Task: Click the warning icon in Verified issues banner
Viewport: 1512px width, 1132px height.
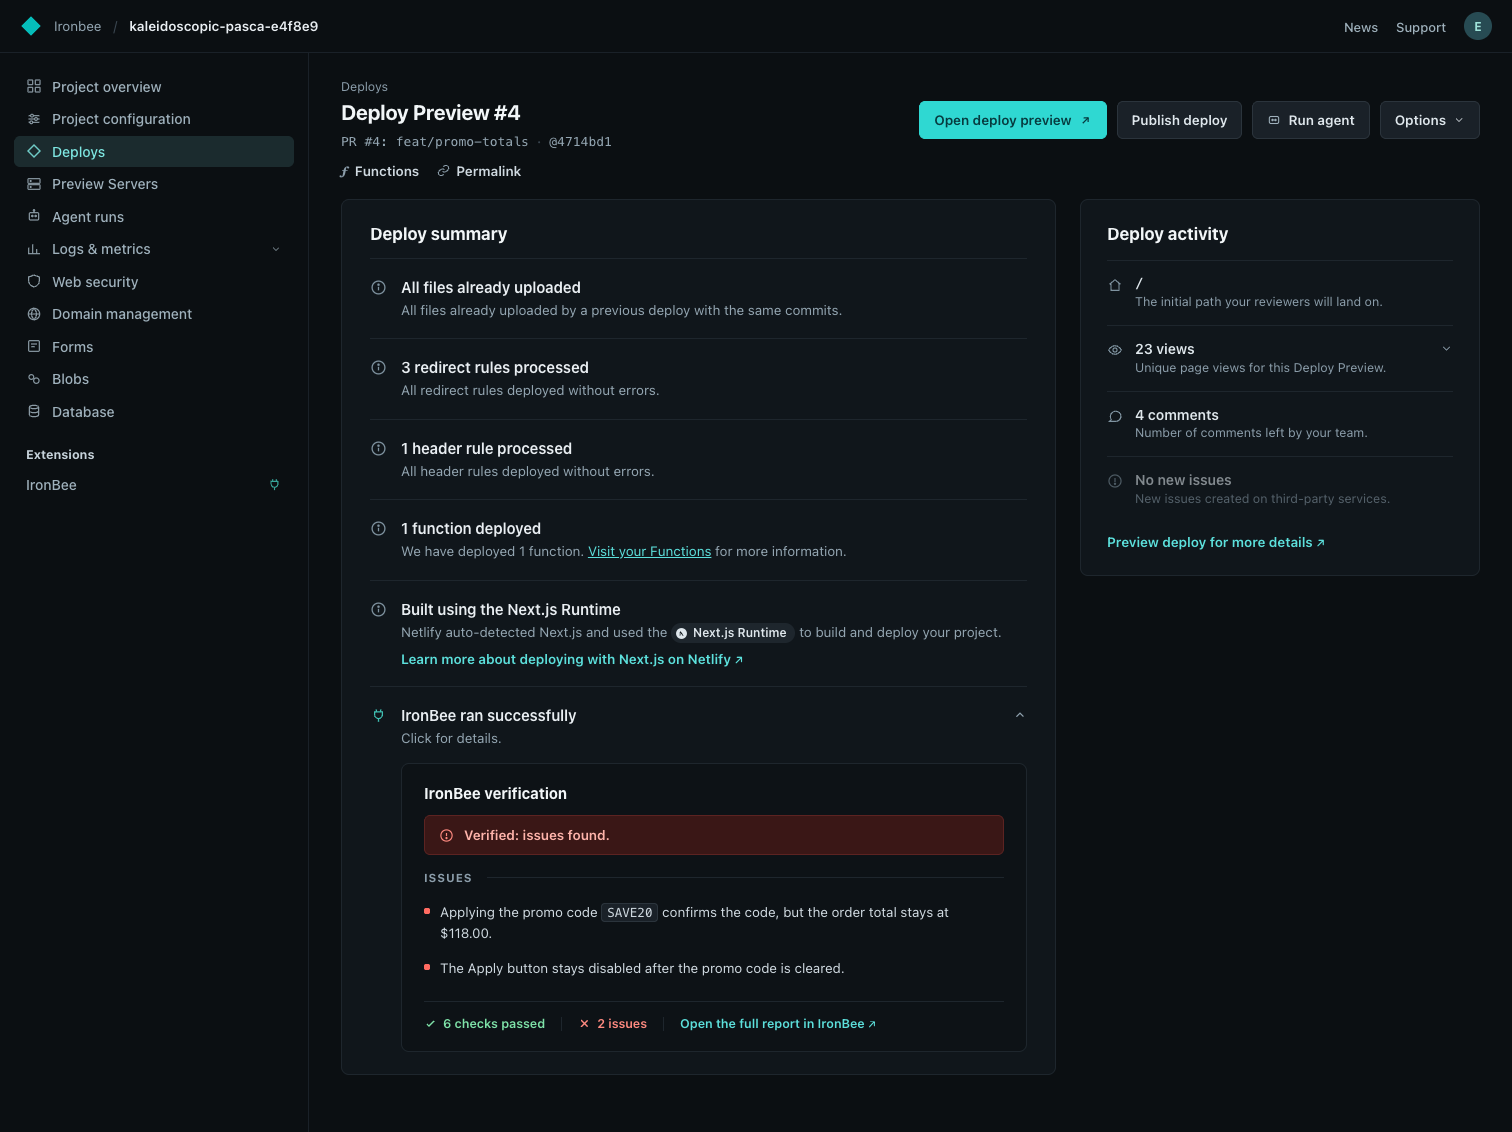Action: pyautogui.click(x=447, y=836)
